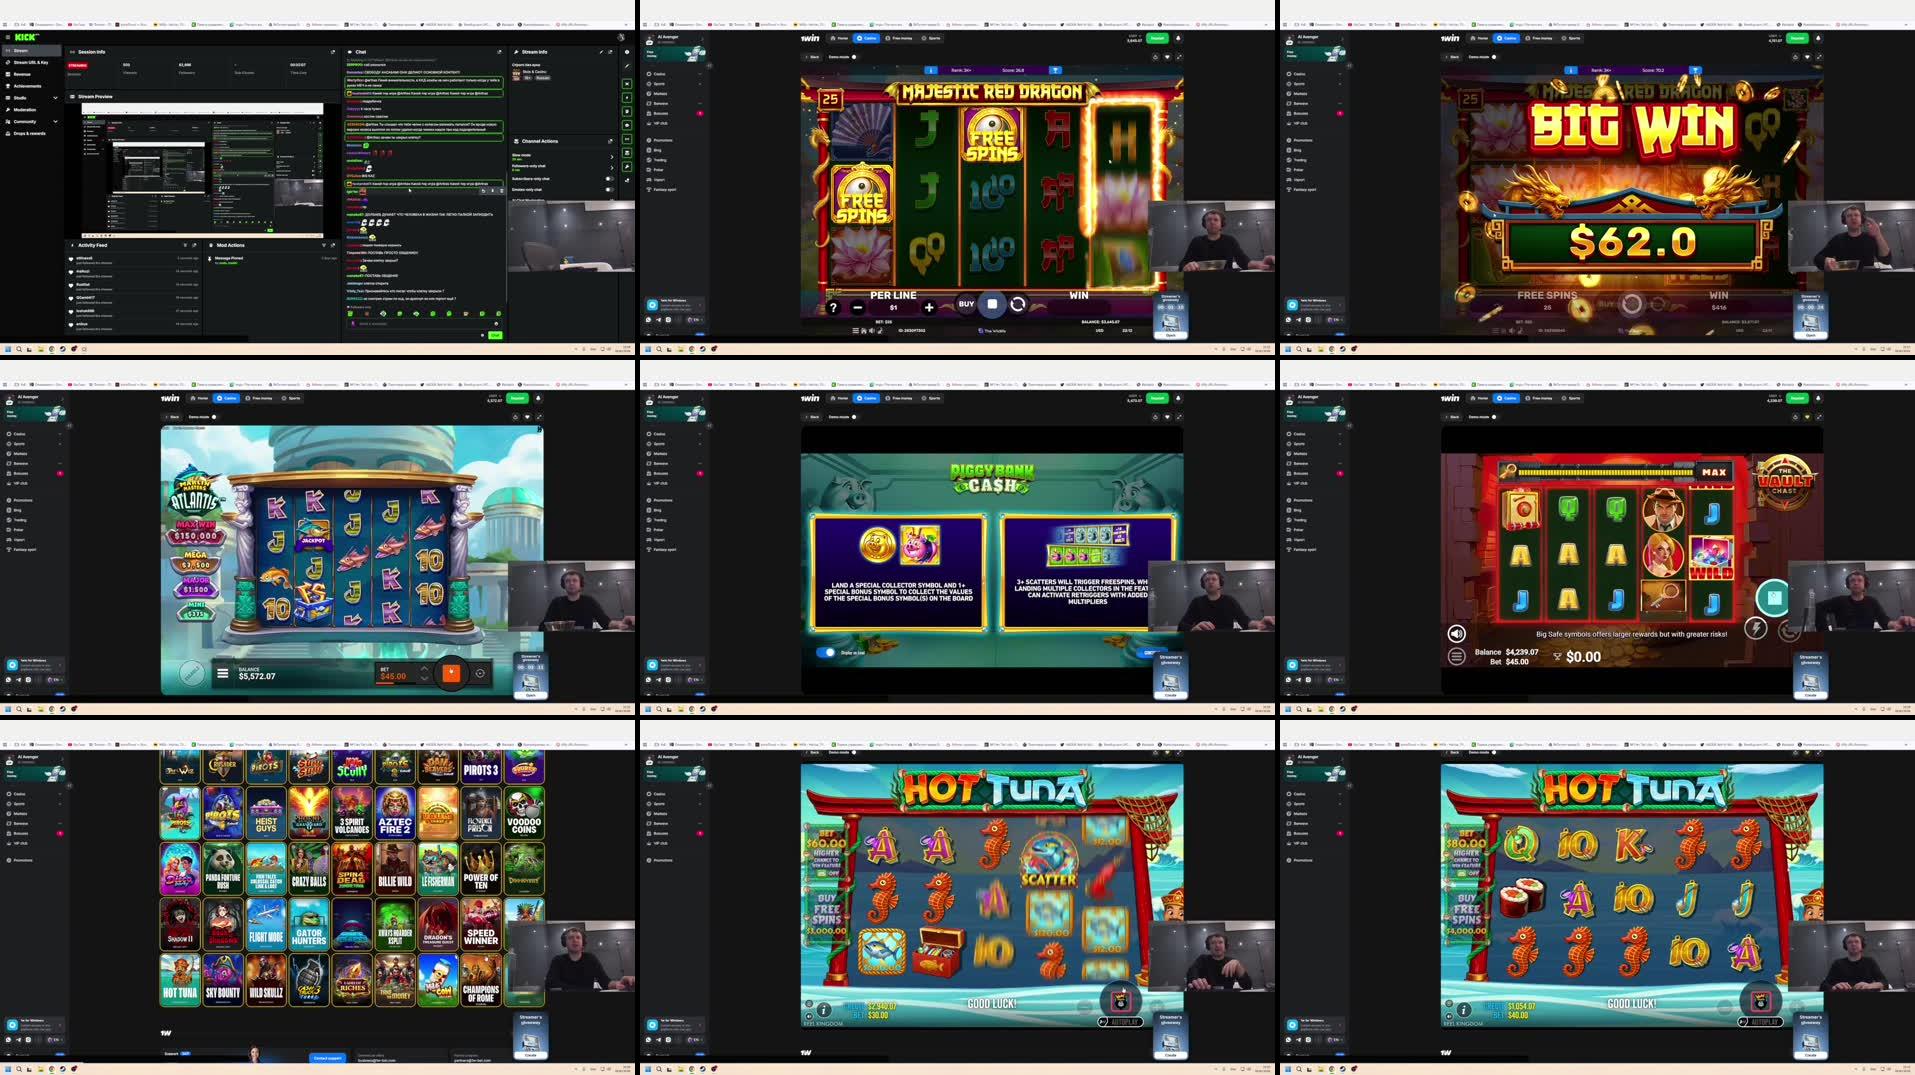1915x1075 pixels.
Task: Increase per-line bet with plus in Majestic Red Dragon
Action: click(929, 308)
